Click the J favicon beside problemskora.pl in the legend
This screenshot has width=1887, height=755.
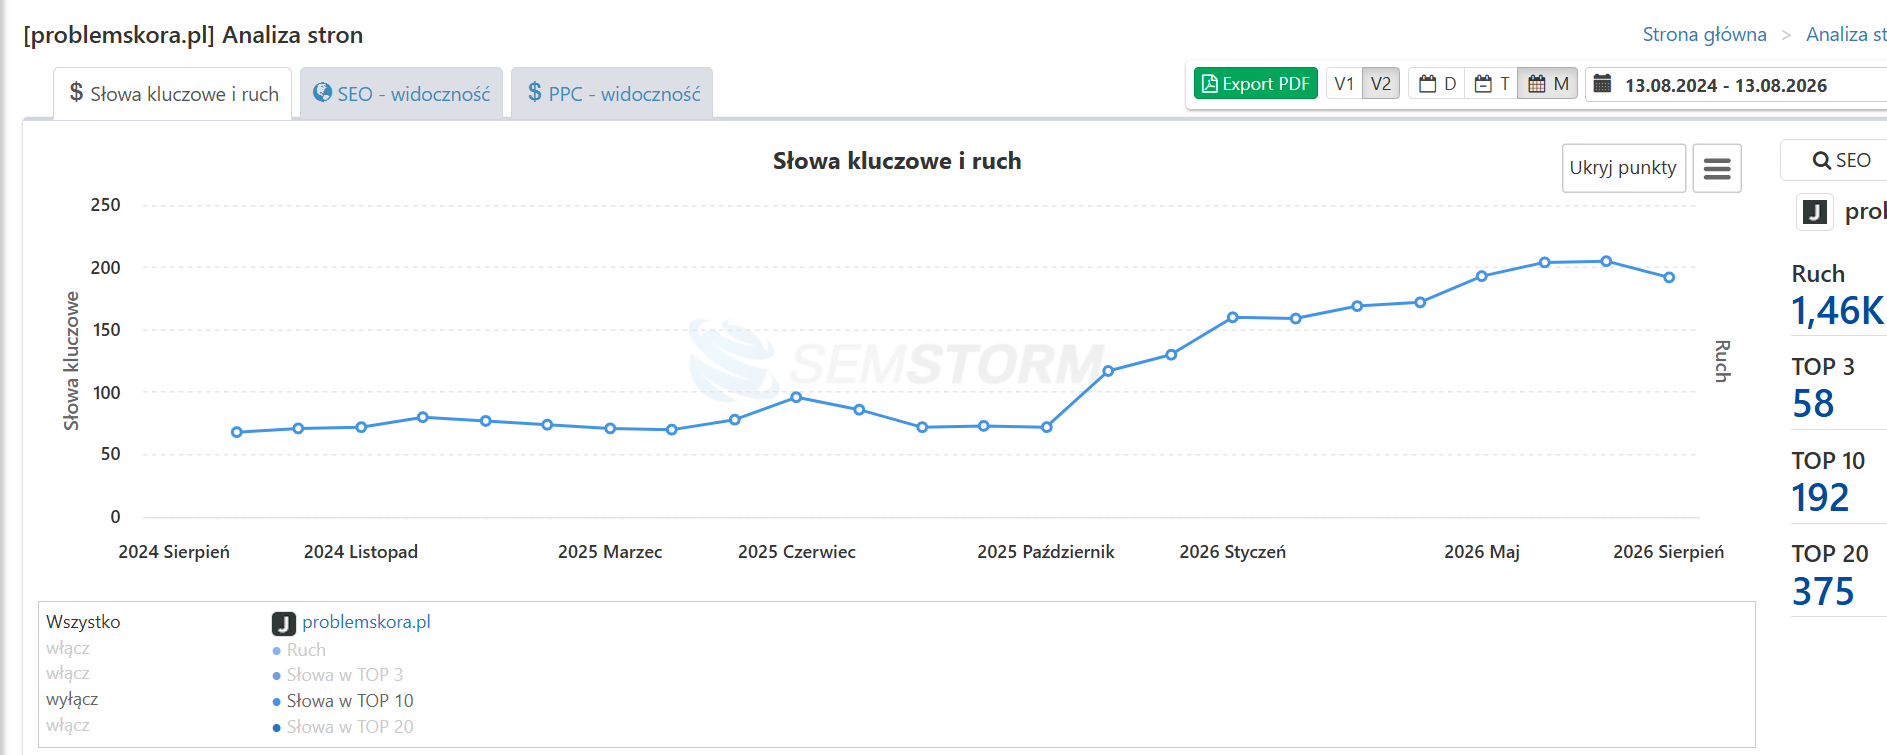tap(284, 624)
